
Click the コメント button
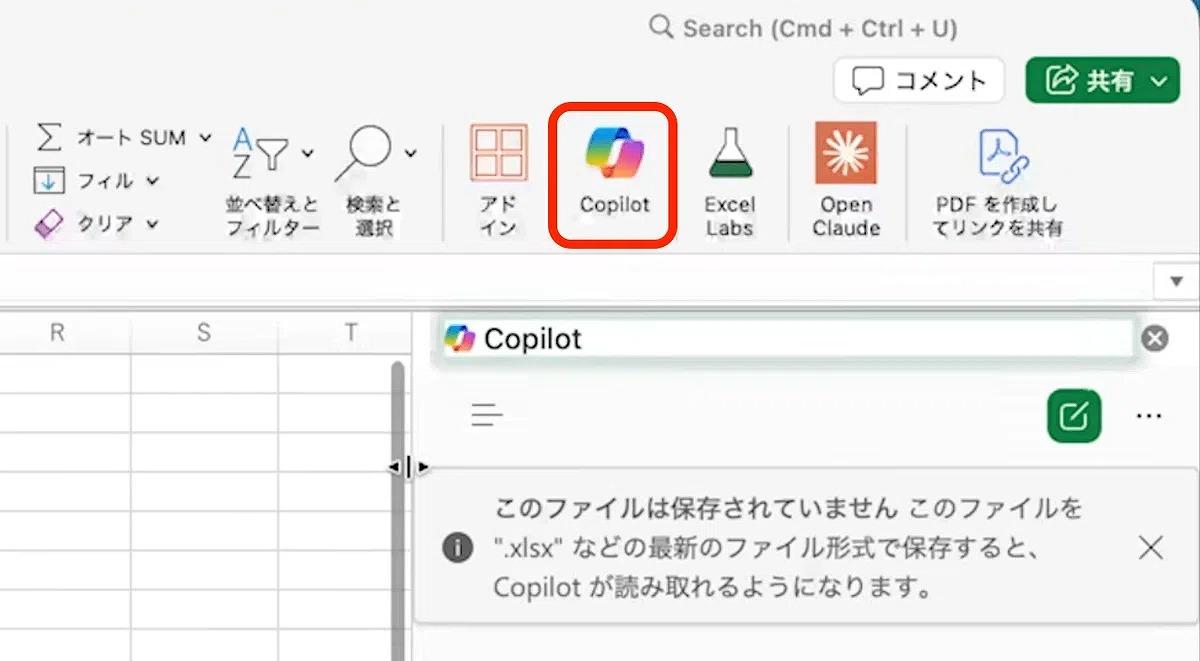click(x=918, y=80)
